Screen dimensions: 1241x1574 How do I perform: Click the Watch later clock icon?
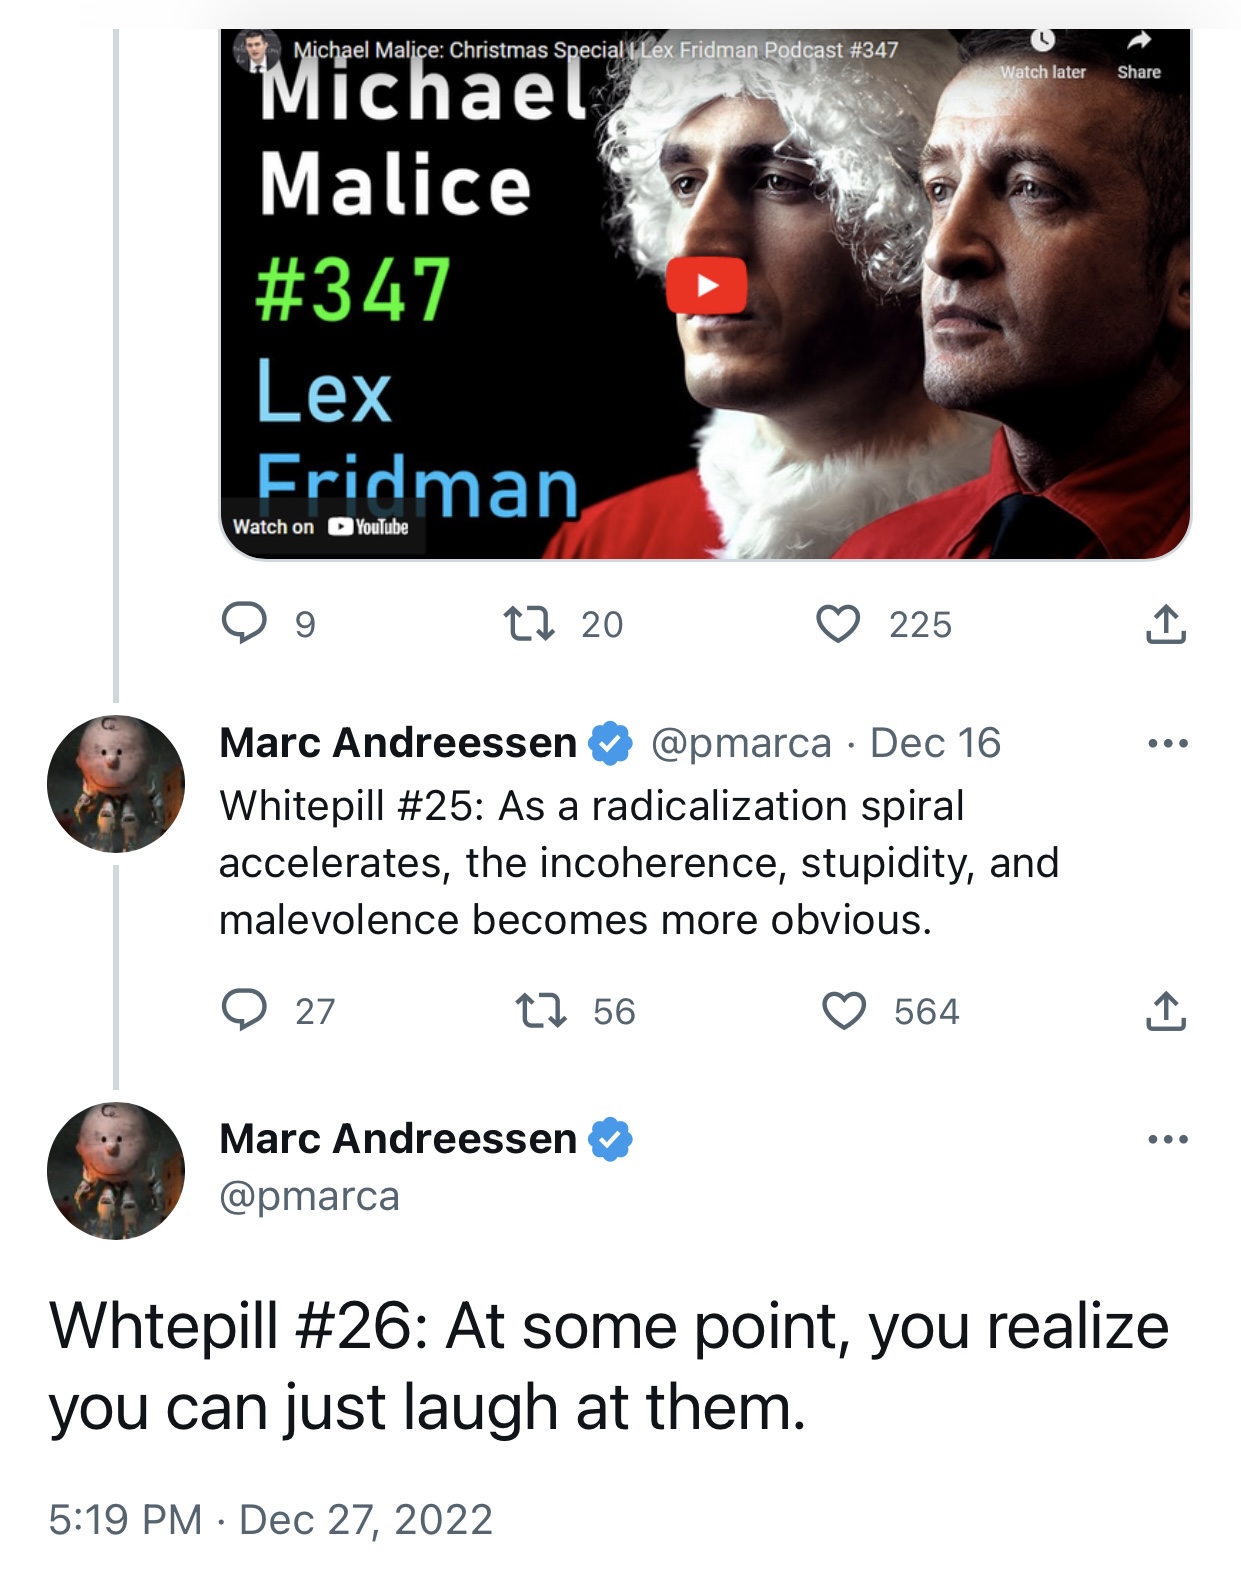point(1042,41)
